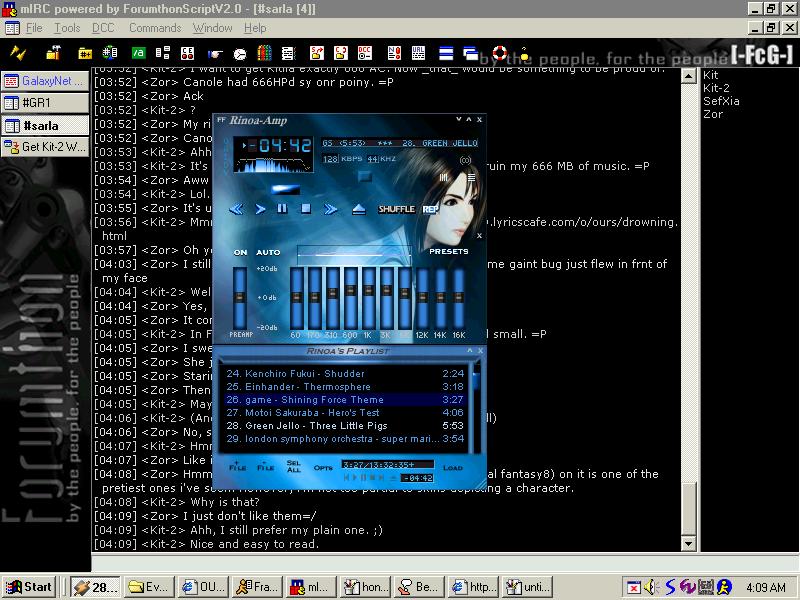Click the lightning bolt Connect icon

[18, 53]
